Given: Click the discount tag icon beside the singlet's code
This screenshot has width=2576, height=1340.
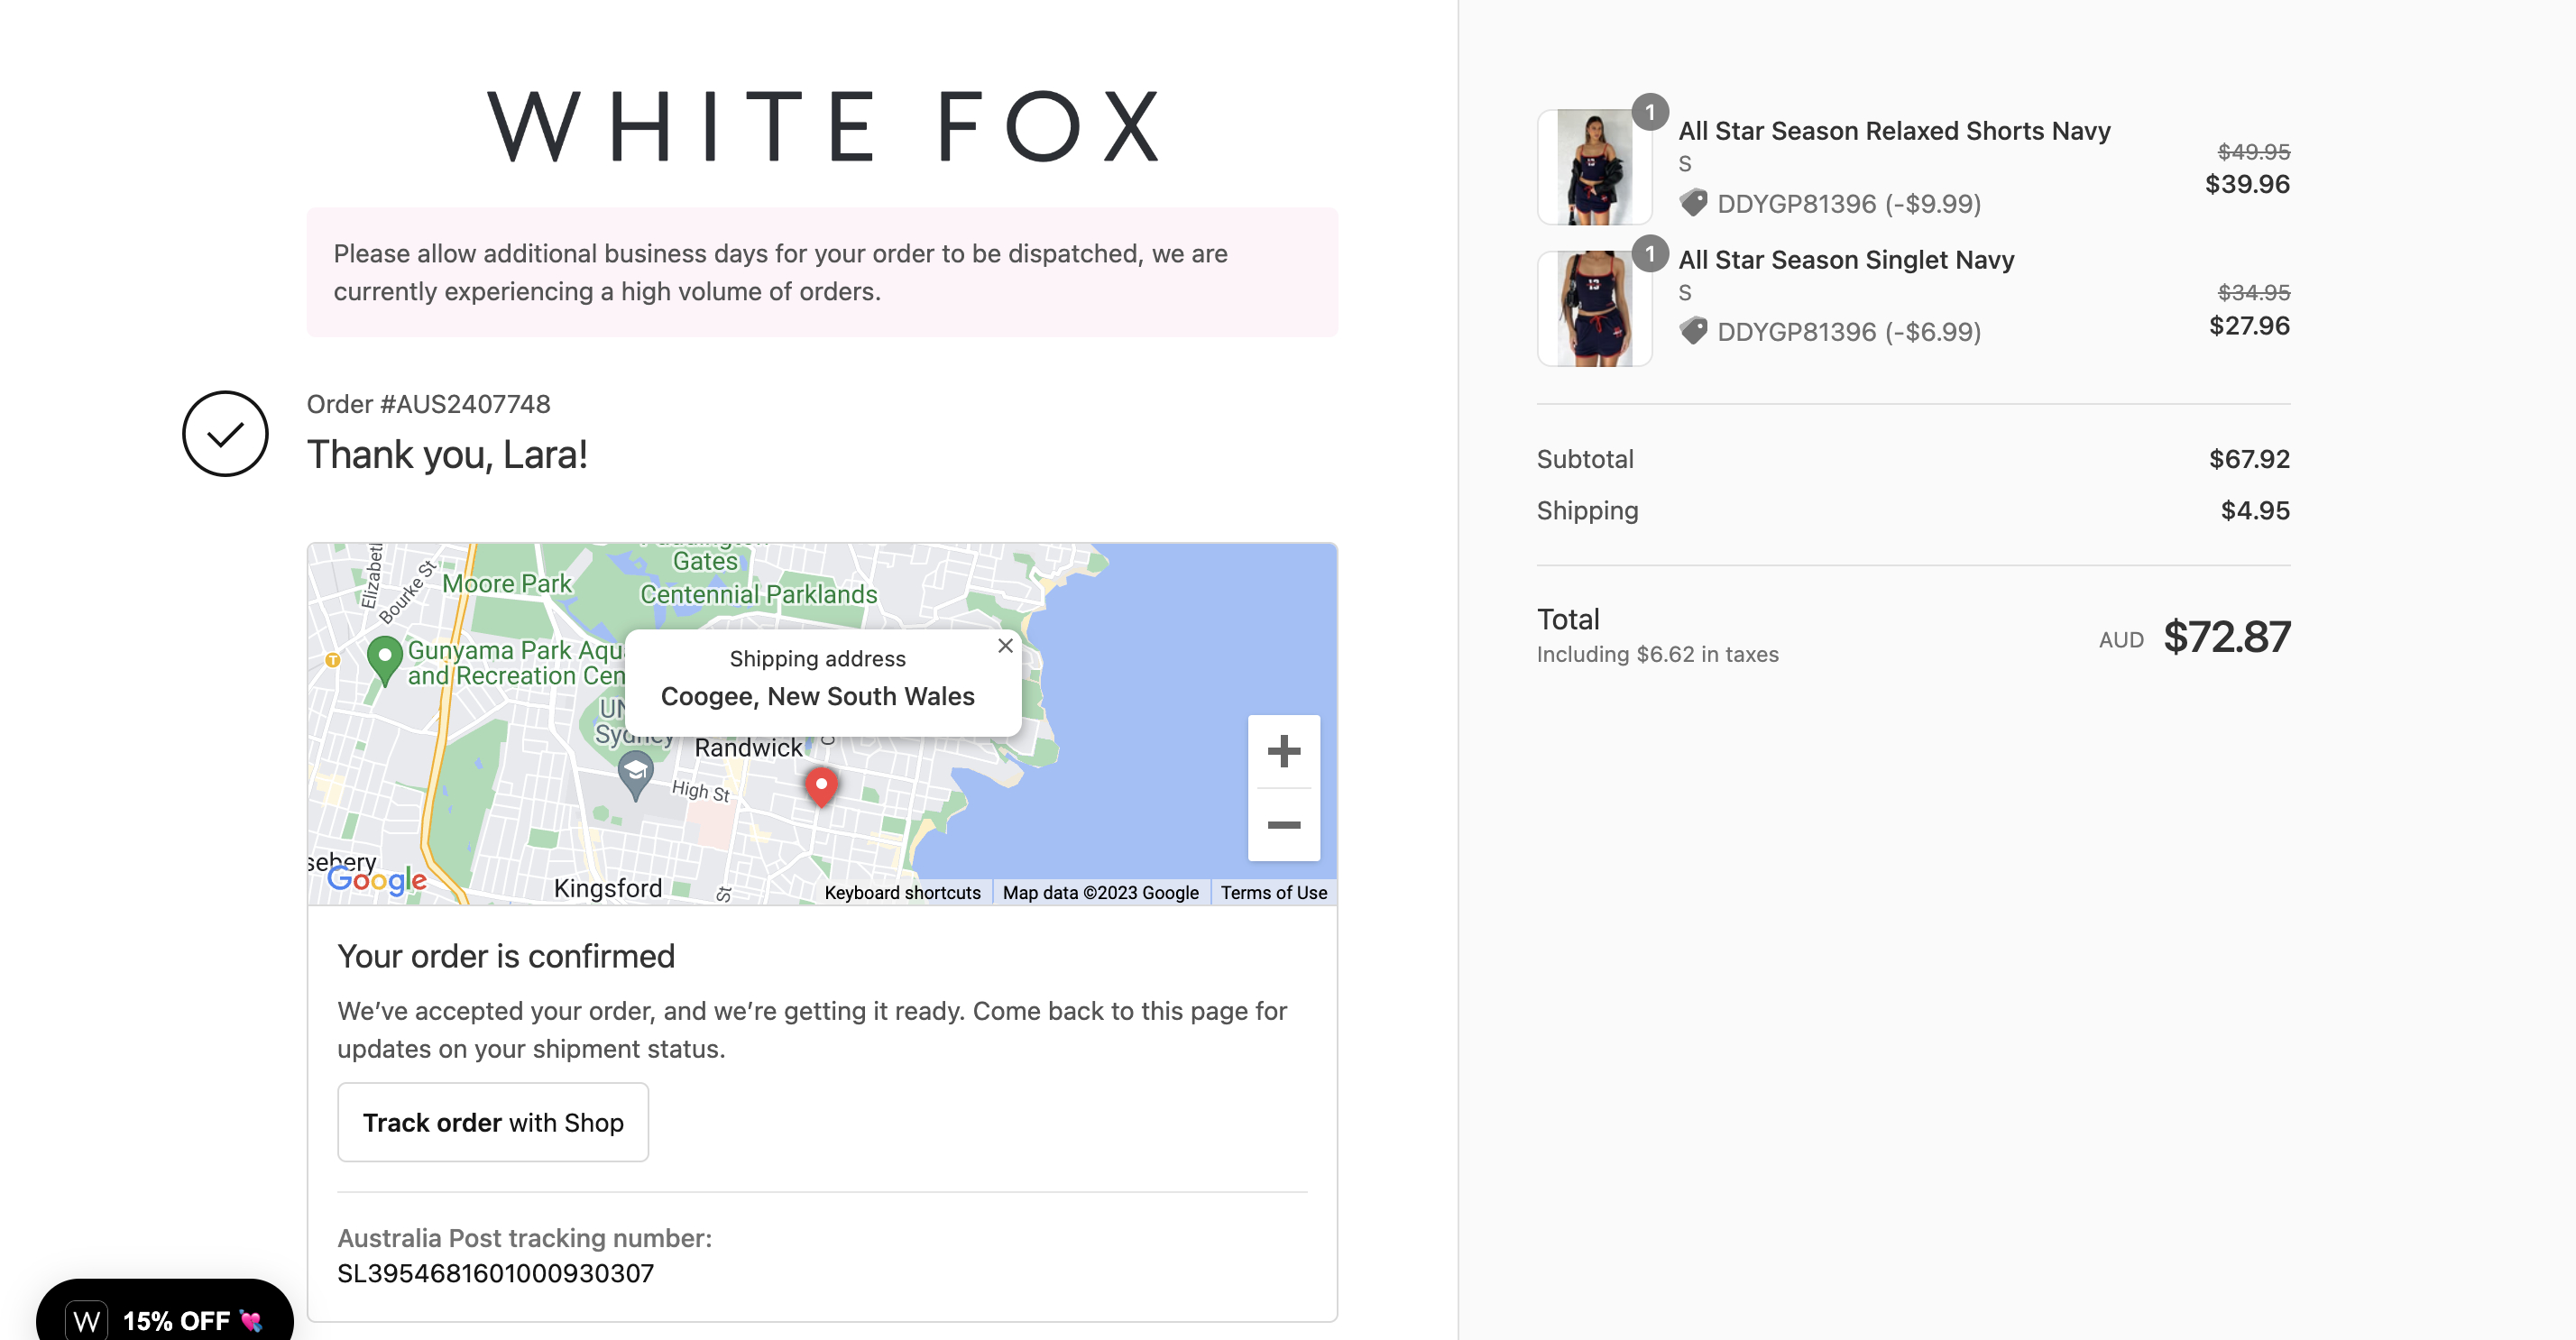Looking at the screenshot, I should (x=1694, y=331).
